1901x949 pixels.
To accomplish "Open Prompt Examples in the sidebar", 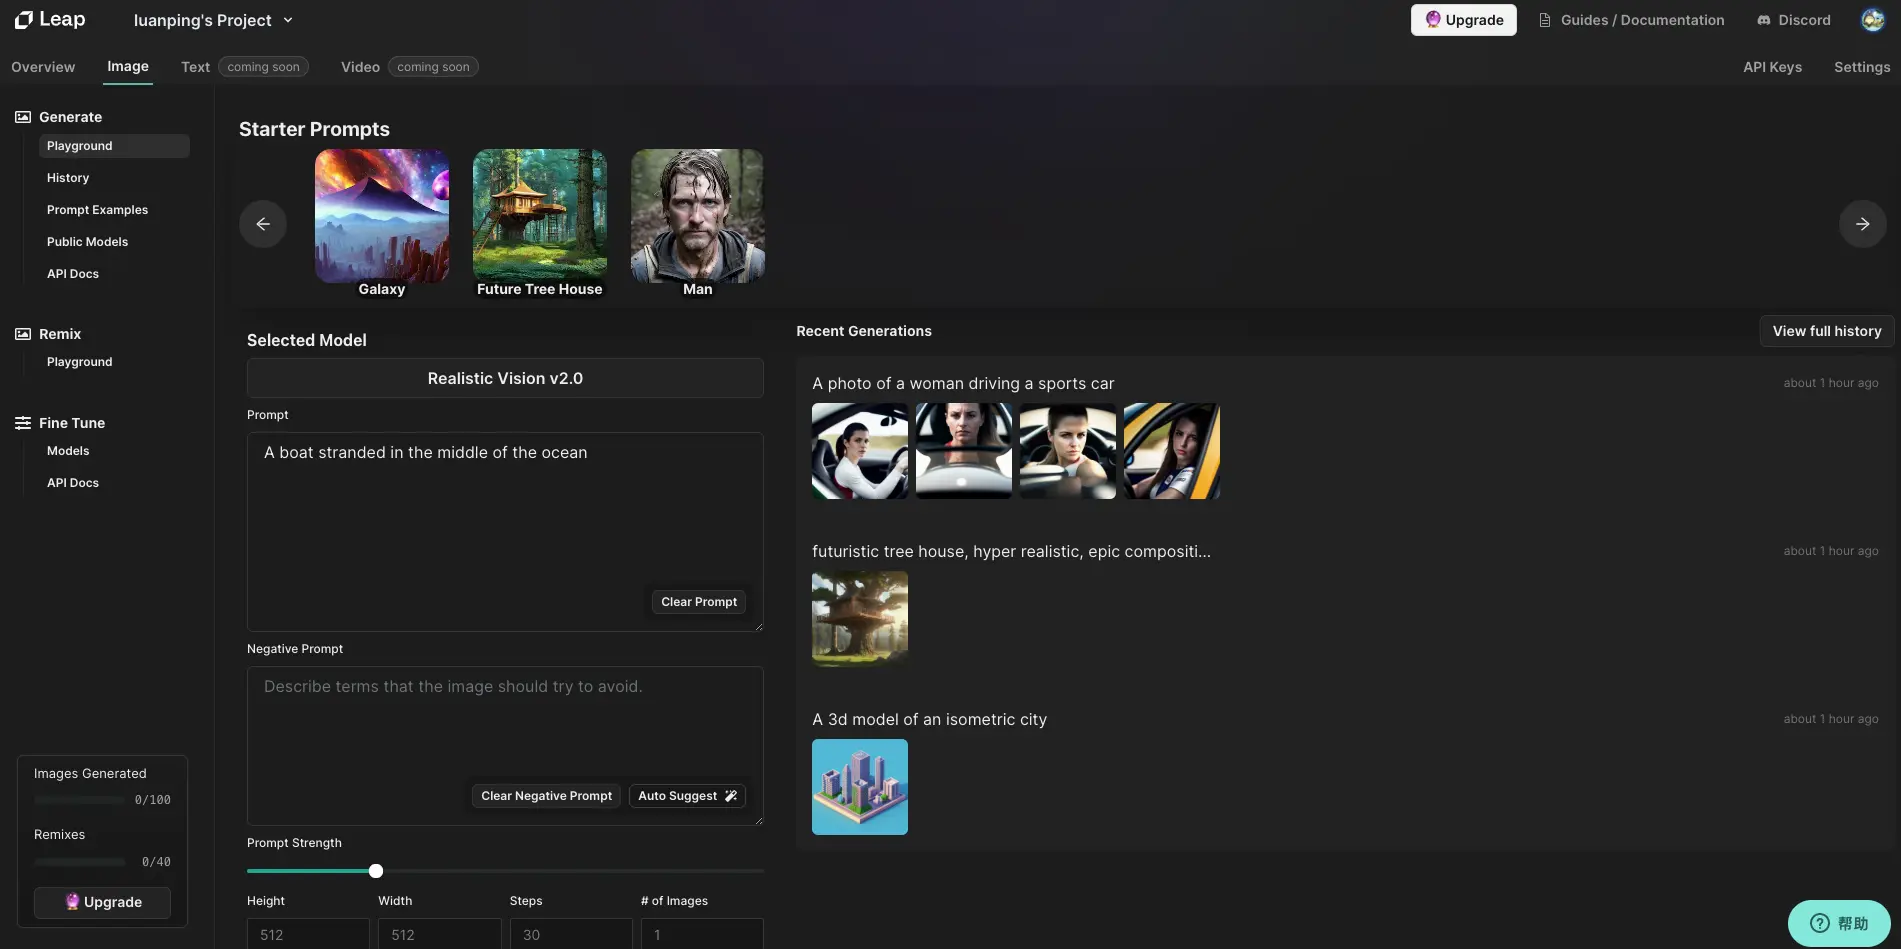I will tap(97, 210).
